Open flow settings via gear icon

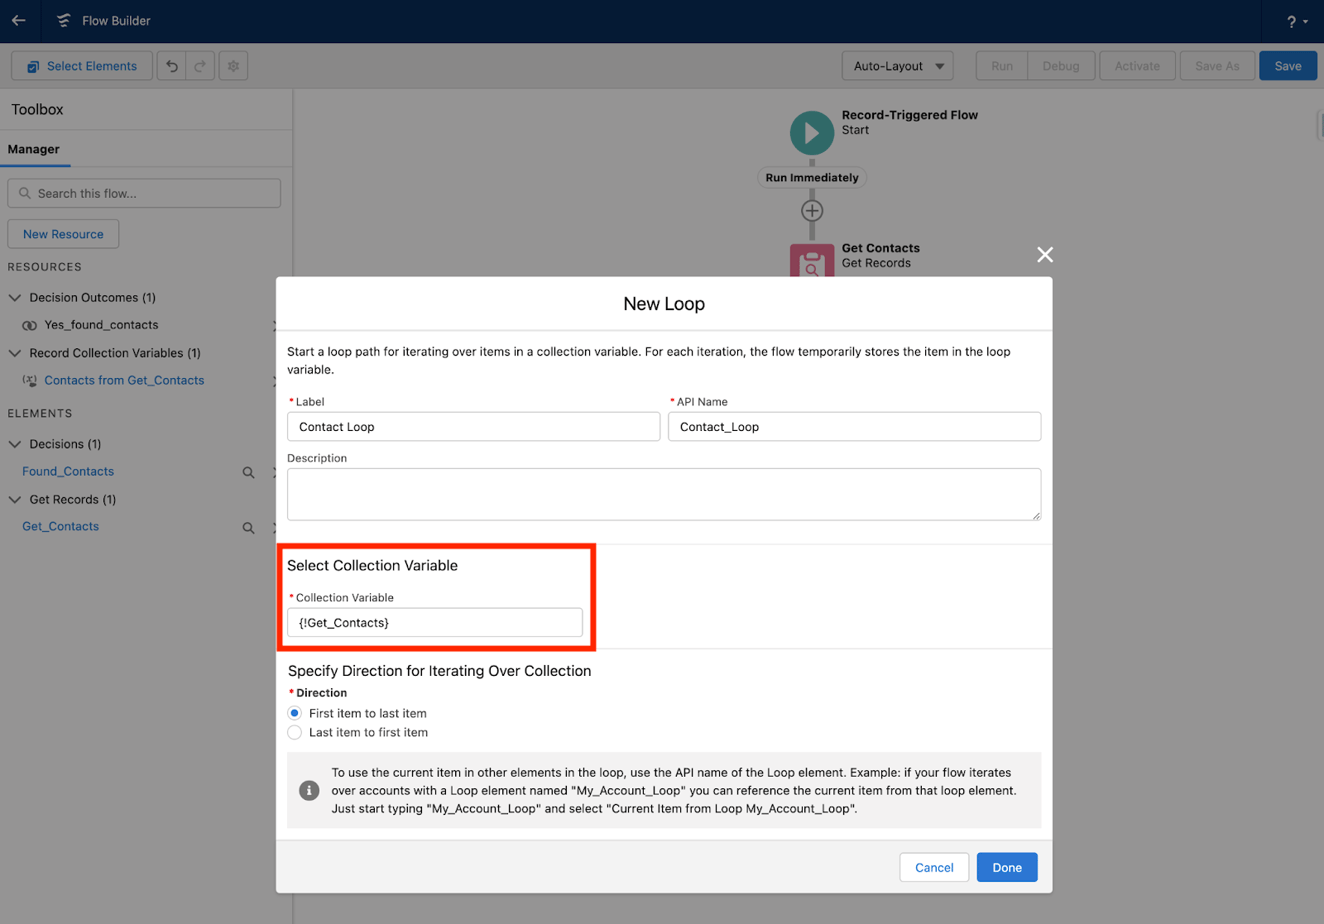click(x=233, y=65)
